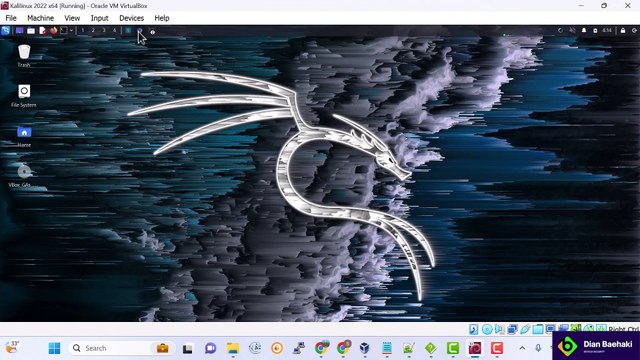Select the Home folder desktop icon

[x=24, y=136]
